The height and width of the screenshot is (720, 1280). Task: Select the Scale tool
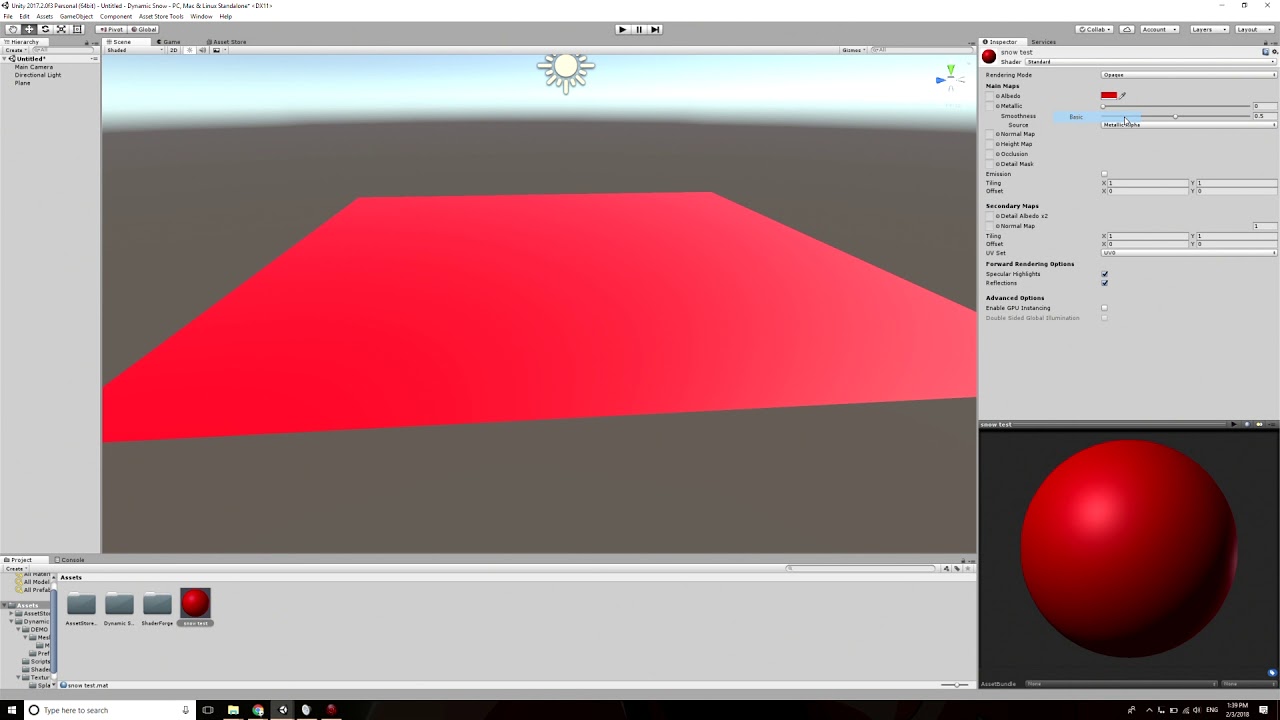click(61, 29)
